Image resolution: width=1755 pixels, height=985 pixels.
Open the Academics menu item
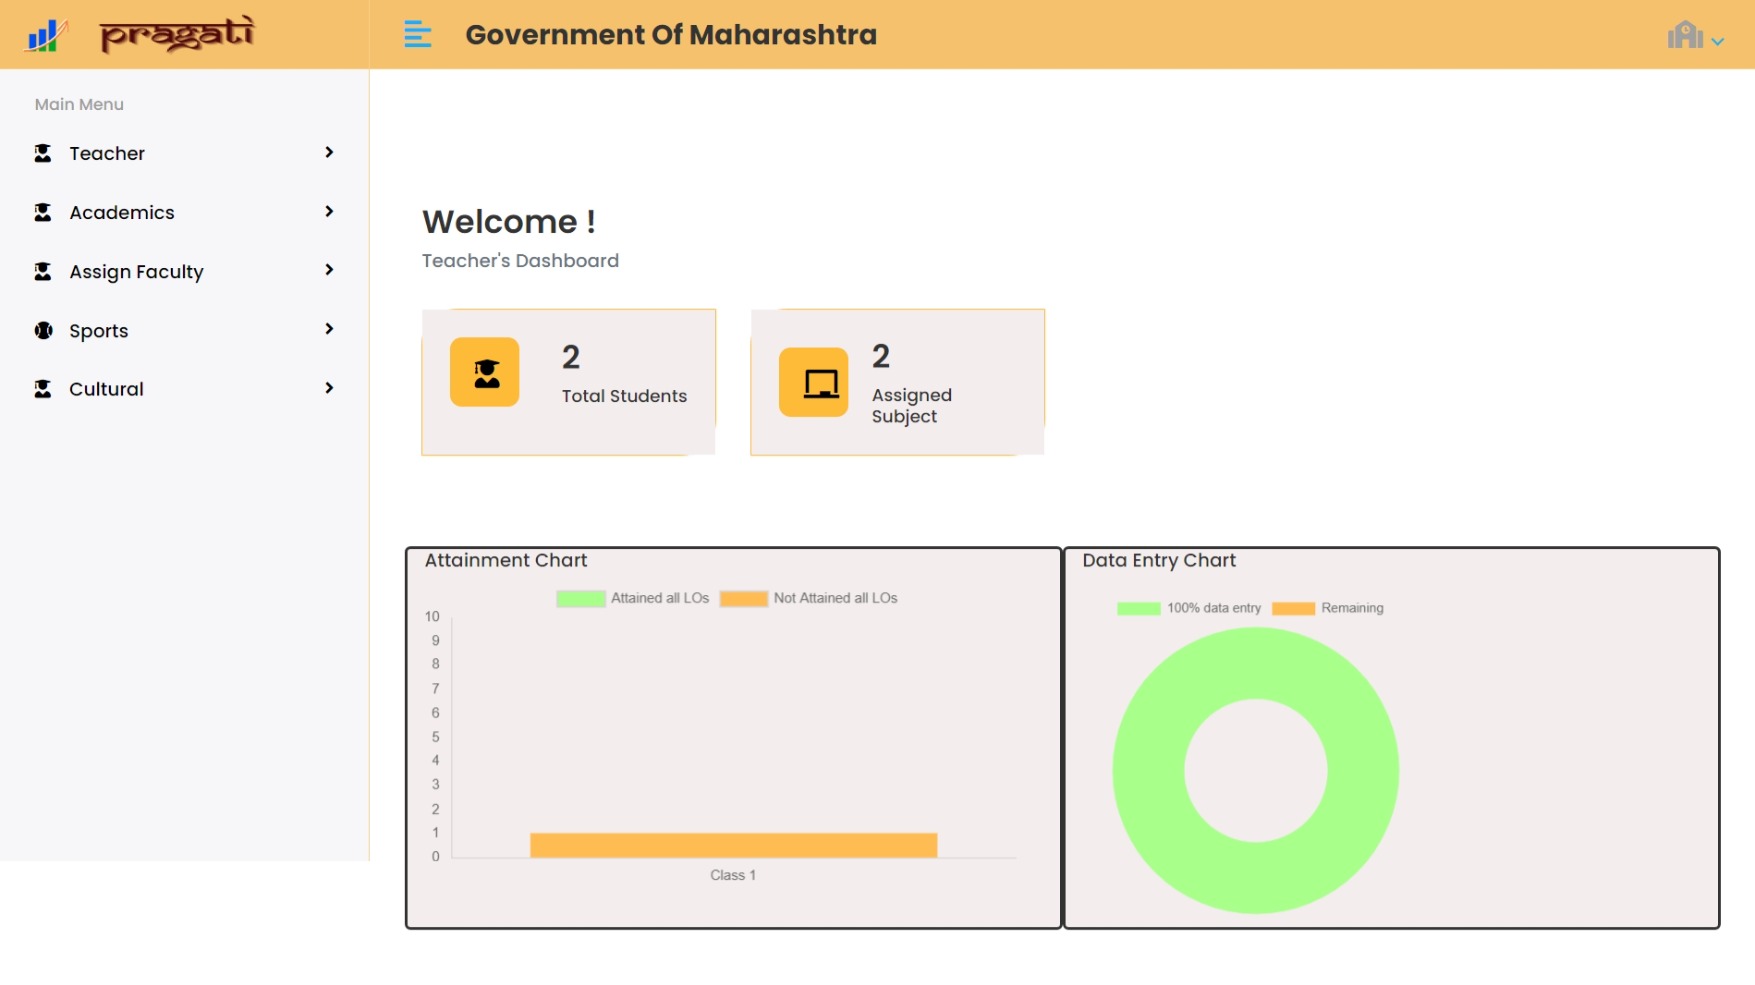click(x=185, y=212)
